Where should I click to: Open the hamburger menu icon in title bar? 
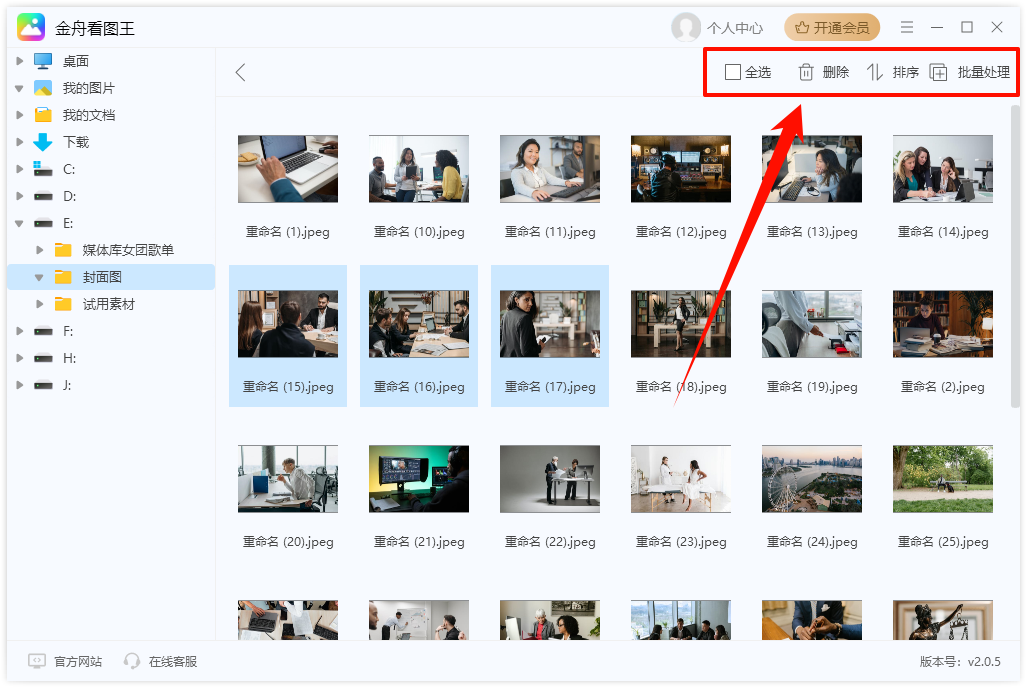906,27
